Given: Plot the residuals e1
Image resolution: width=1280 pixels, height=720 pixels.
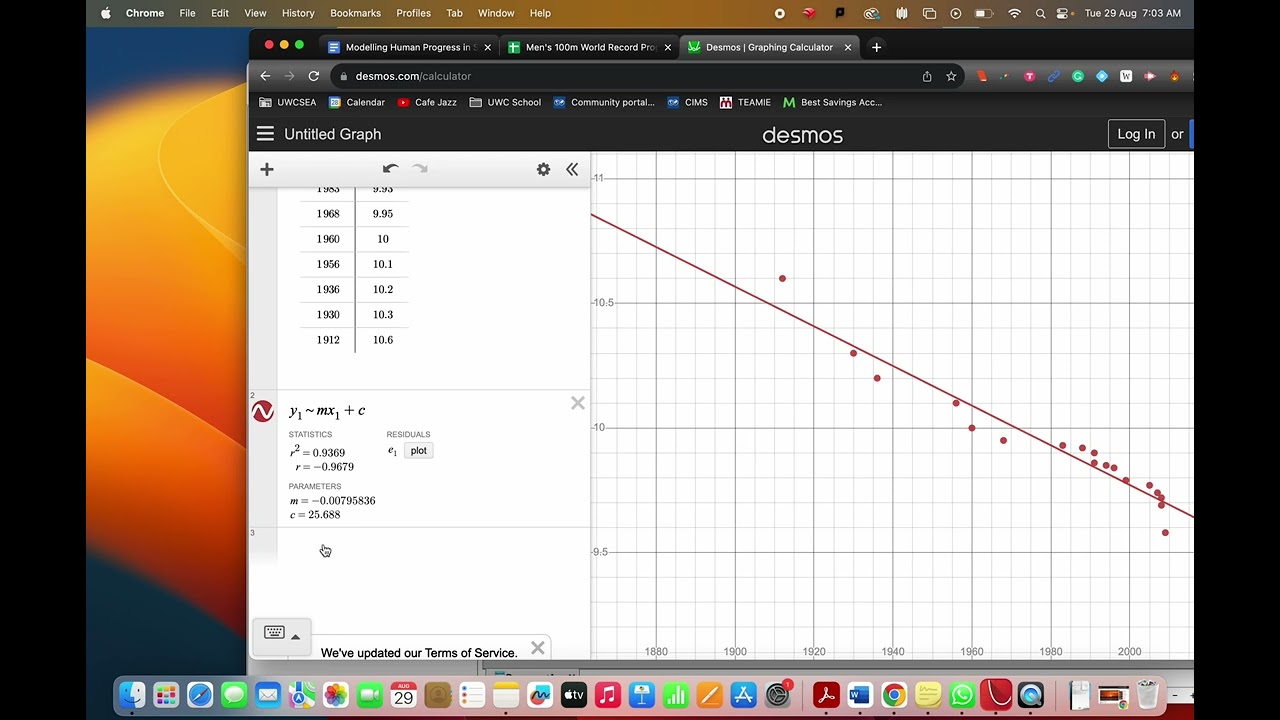Looking at the screenshot, I should click(x=419, y=451).
